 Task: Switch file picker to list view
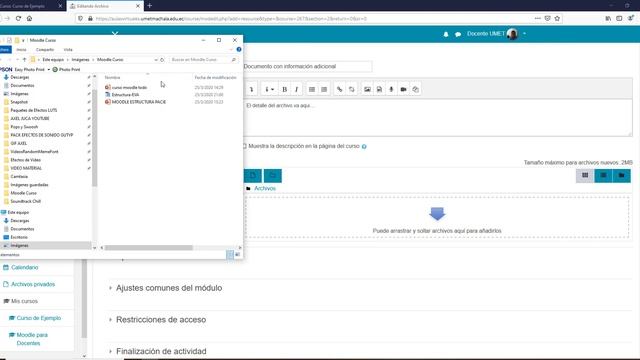pos(603,176)
